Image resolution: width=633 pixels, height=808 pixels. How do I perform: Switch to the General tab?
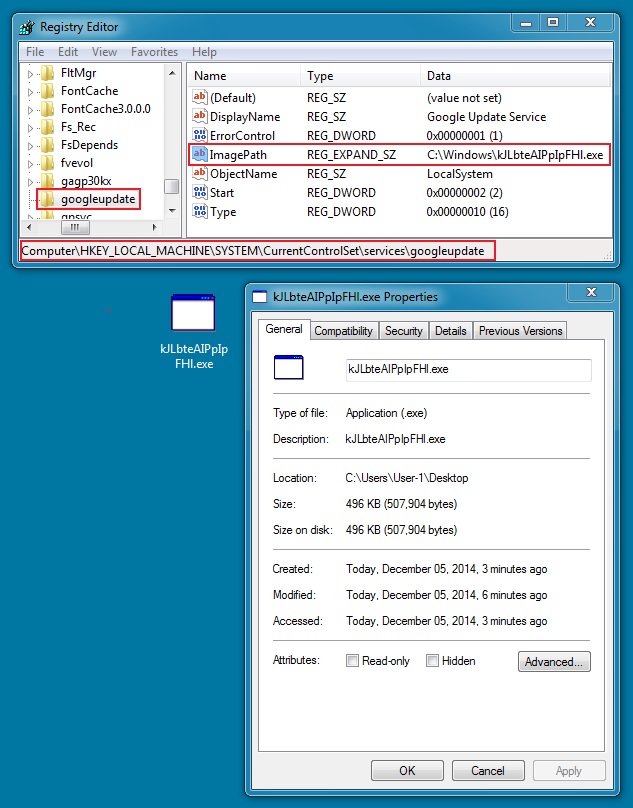point(284,329)
